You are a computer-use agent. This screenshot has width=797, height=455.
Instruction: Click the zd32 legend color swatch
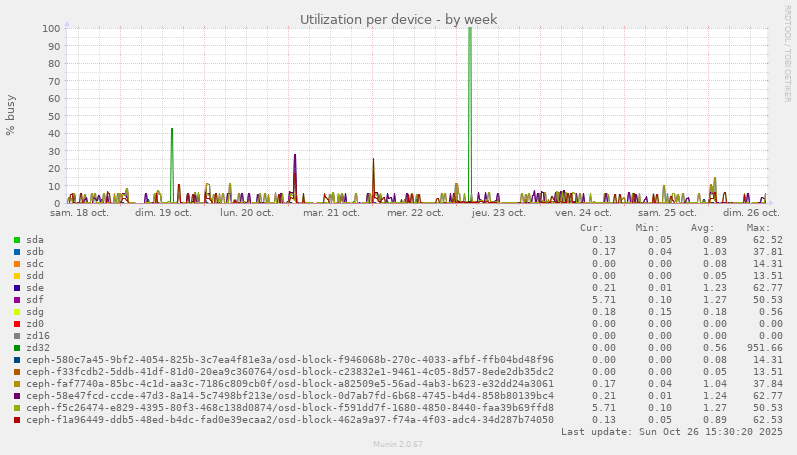[x=17, y=348]
